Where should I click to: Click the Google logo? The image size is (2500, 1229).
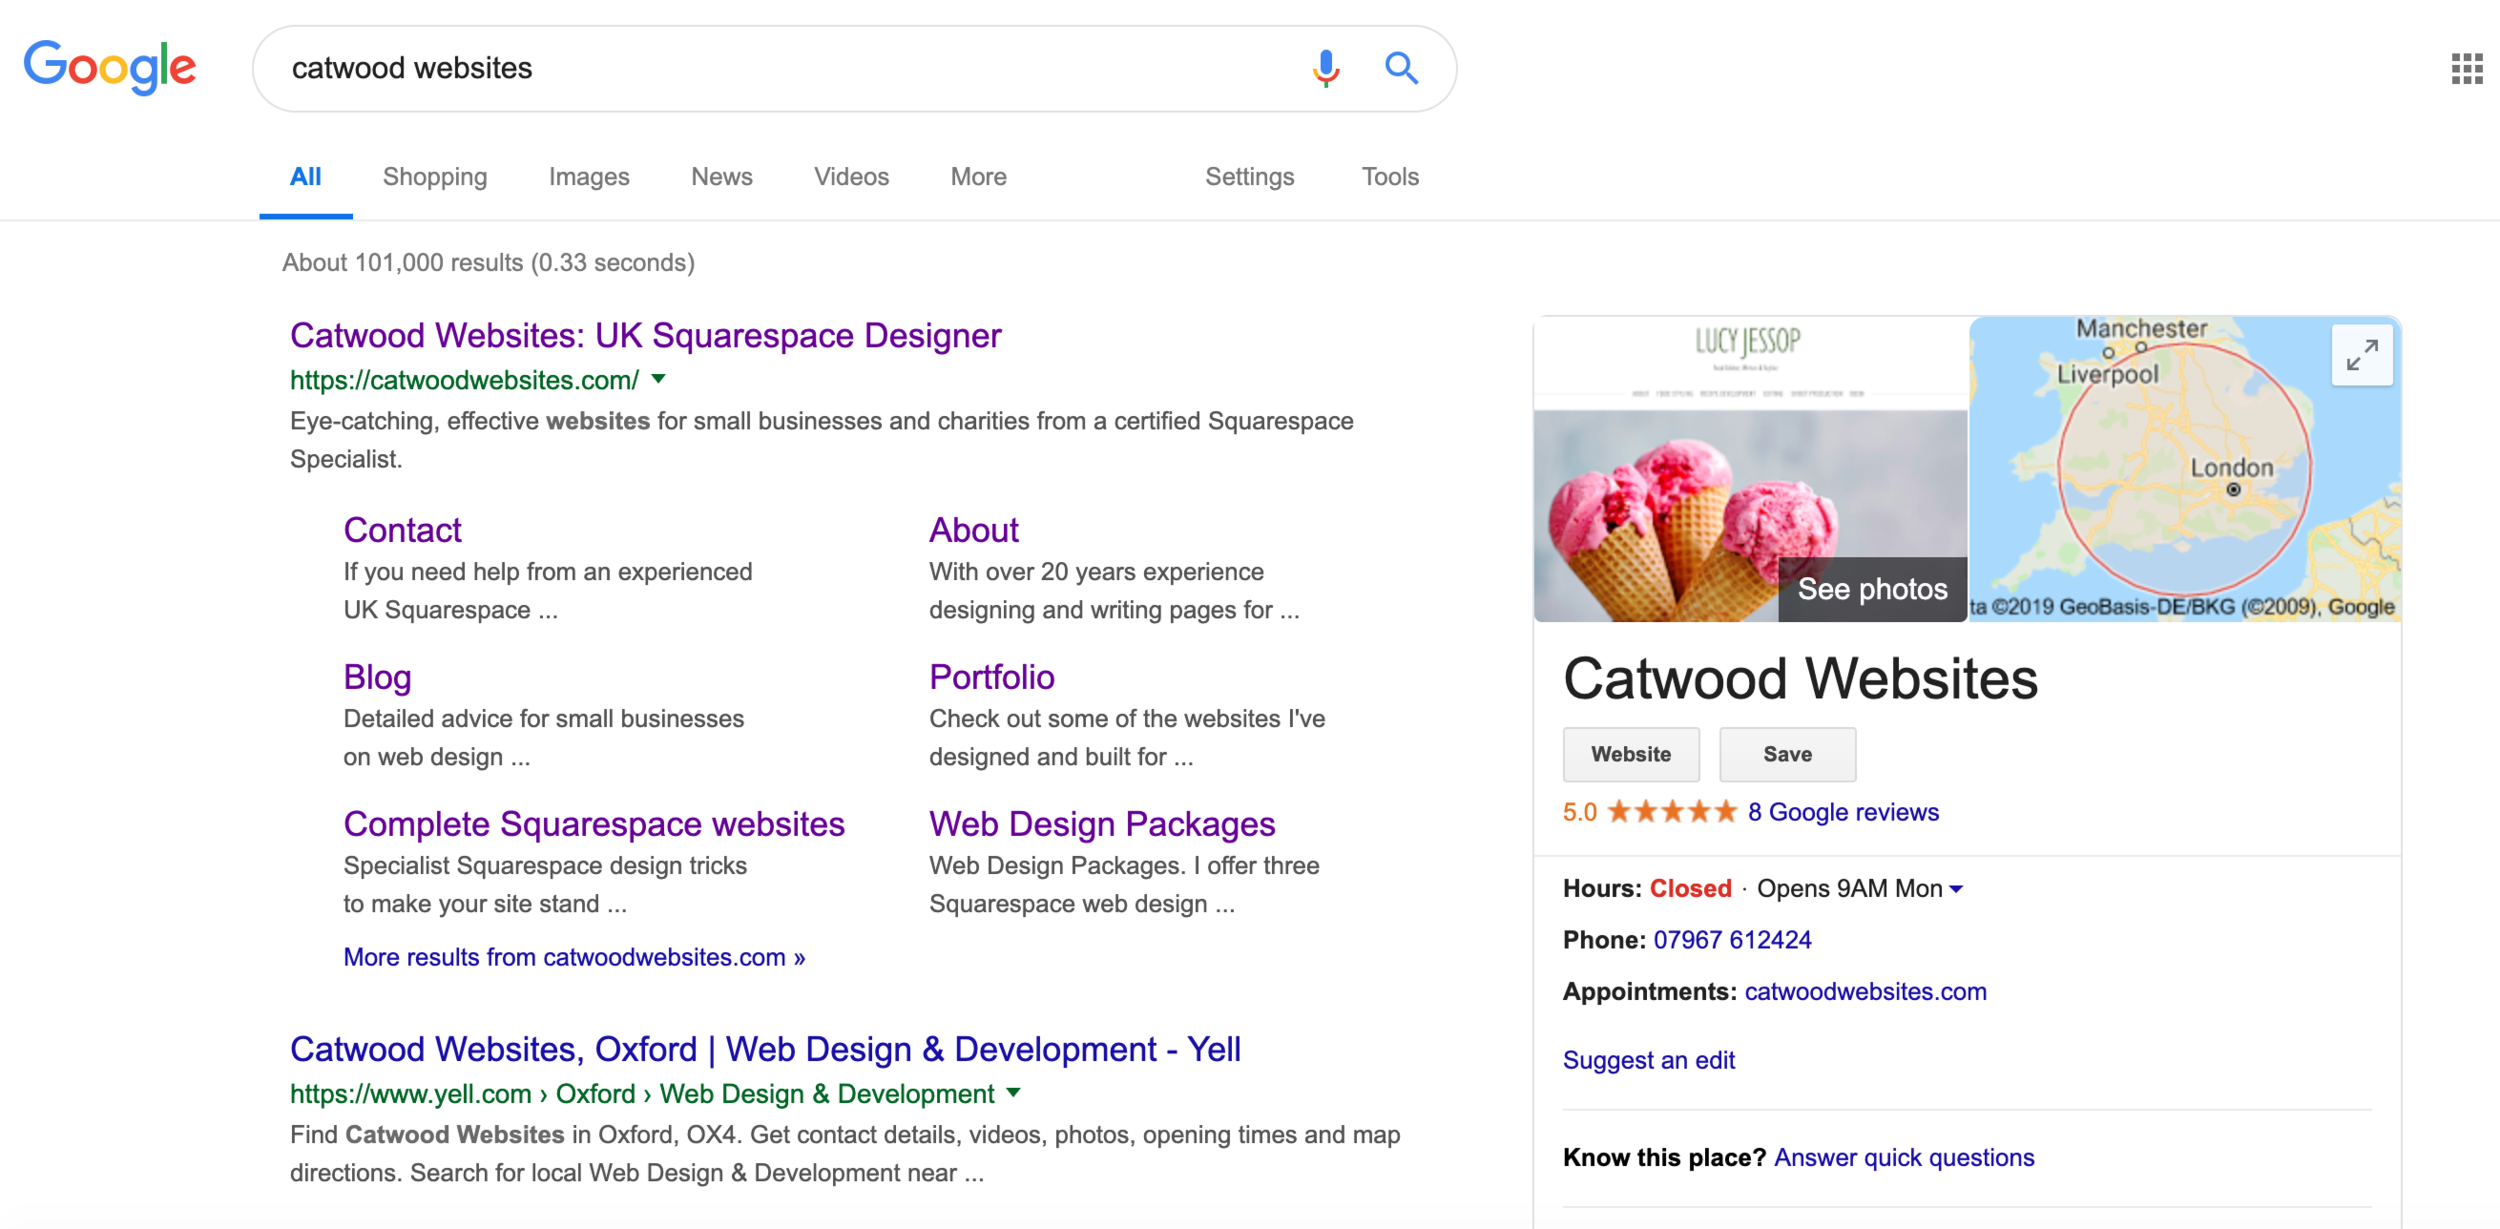coord(110,68)
